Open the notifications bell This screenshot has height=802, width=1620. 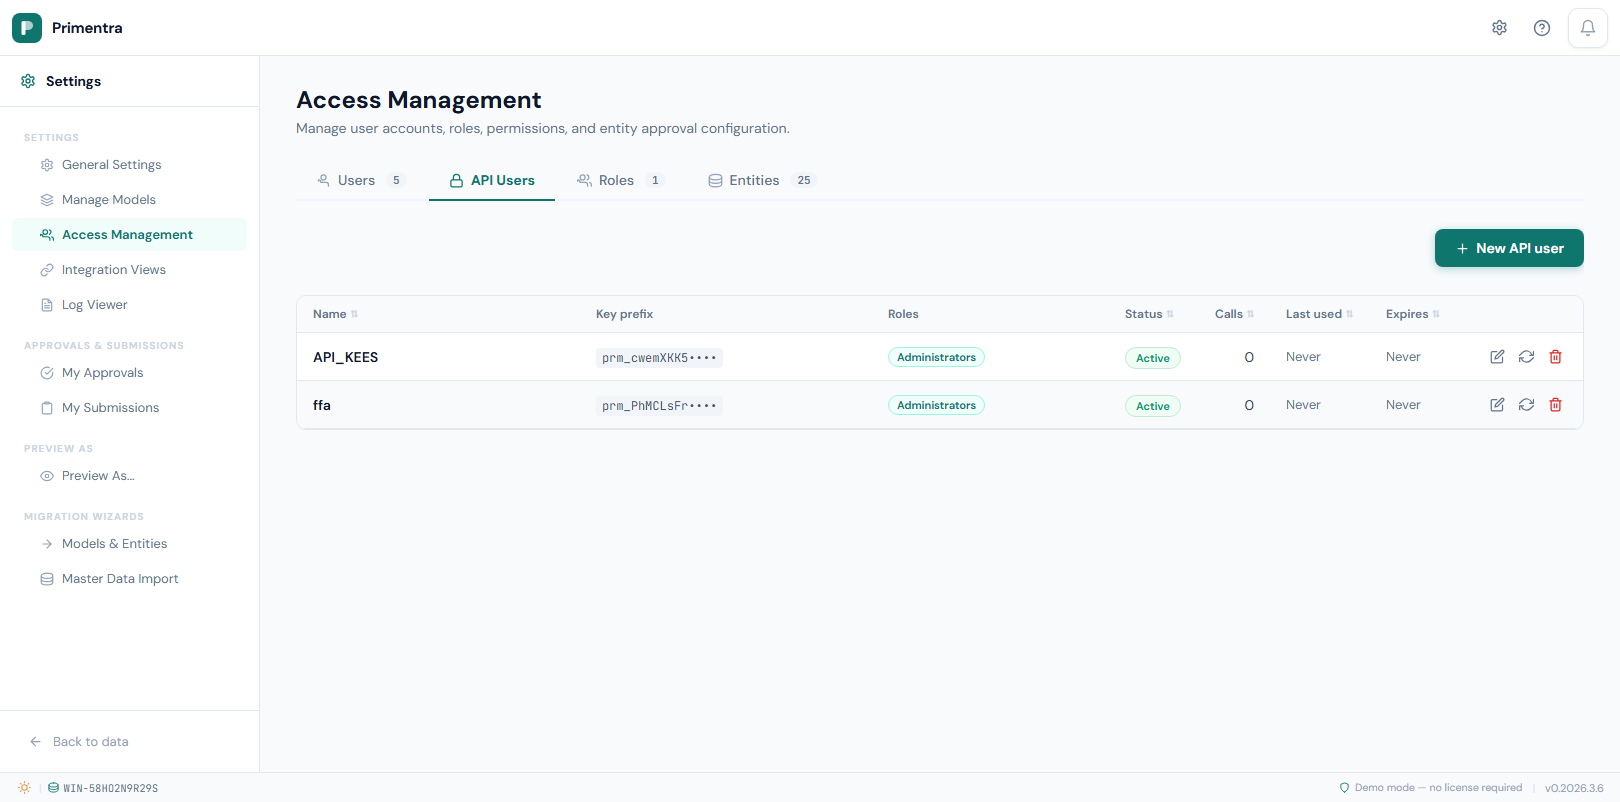(x=1587, y=28)
